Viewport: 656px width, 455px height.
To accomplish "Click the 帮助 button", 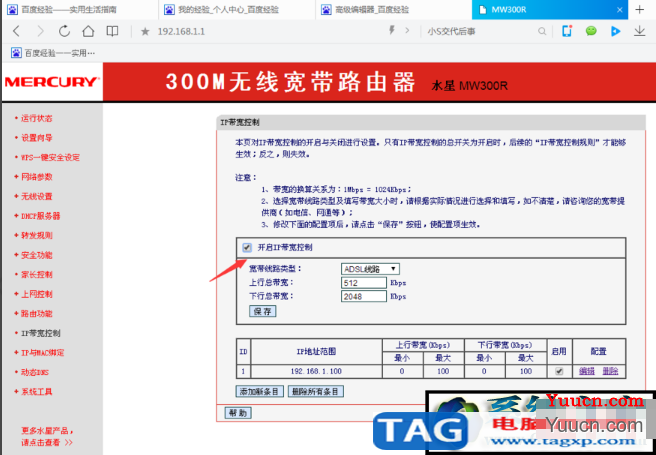I will pyautogui.click(x=238, y=413).
